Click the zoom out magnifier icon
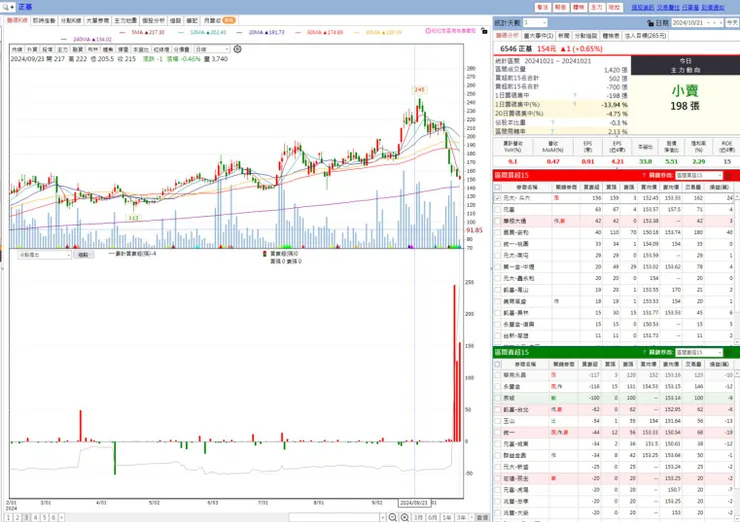Viewport: 740px width, 522px height. pyautogui.click(x=393, y=517)
